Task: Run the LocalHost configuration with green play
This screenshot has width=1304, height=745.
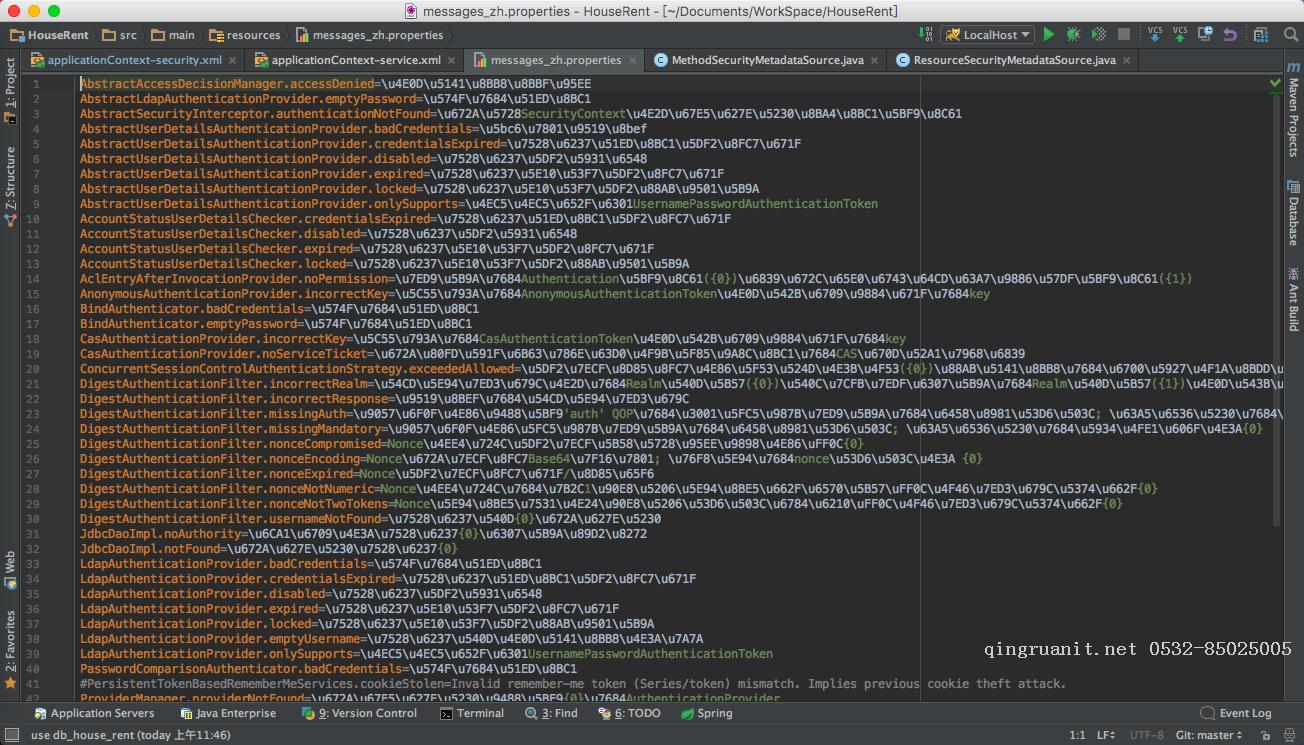Action: [x=1049, y=35]
